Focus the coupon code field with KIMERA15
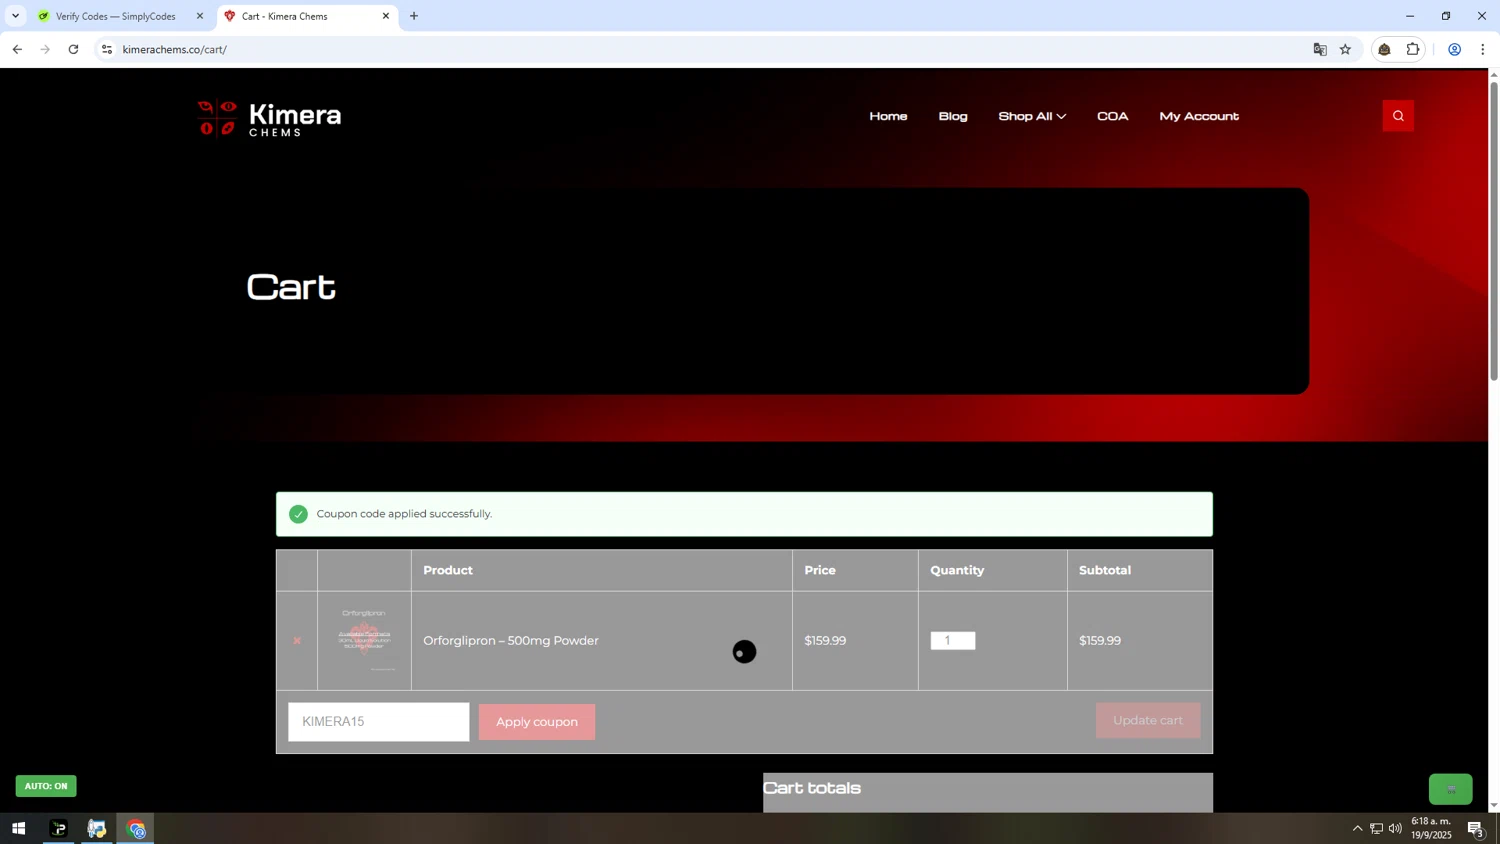Screen dimensions: 1500x844 379,722
